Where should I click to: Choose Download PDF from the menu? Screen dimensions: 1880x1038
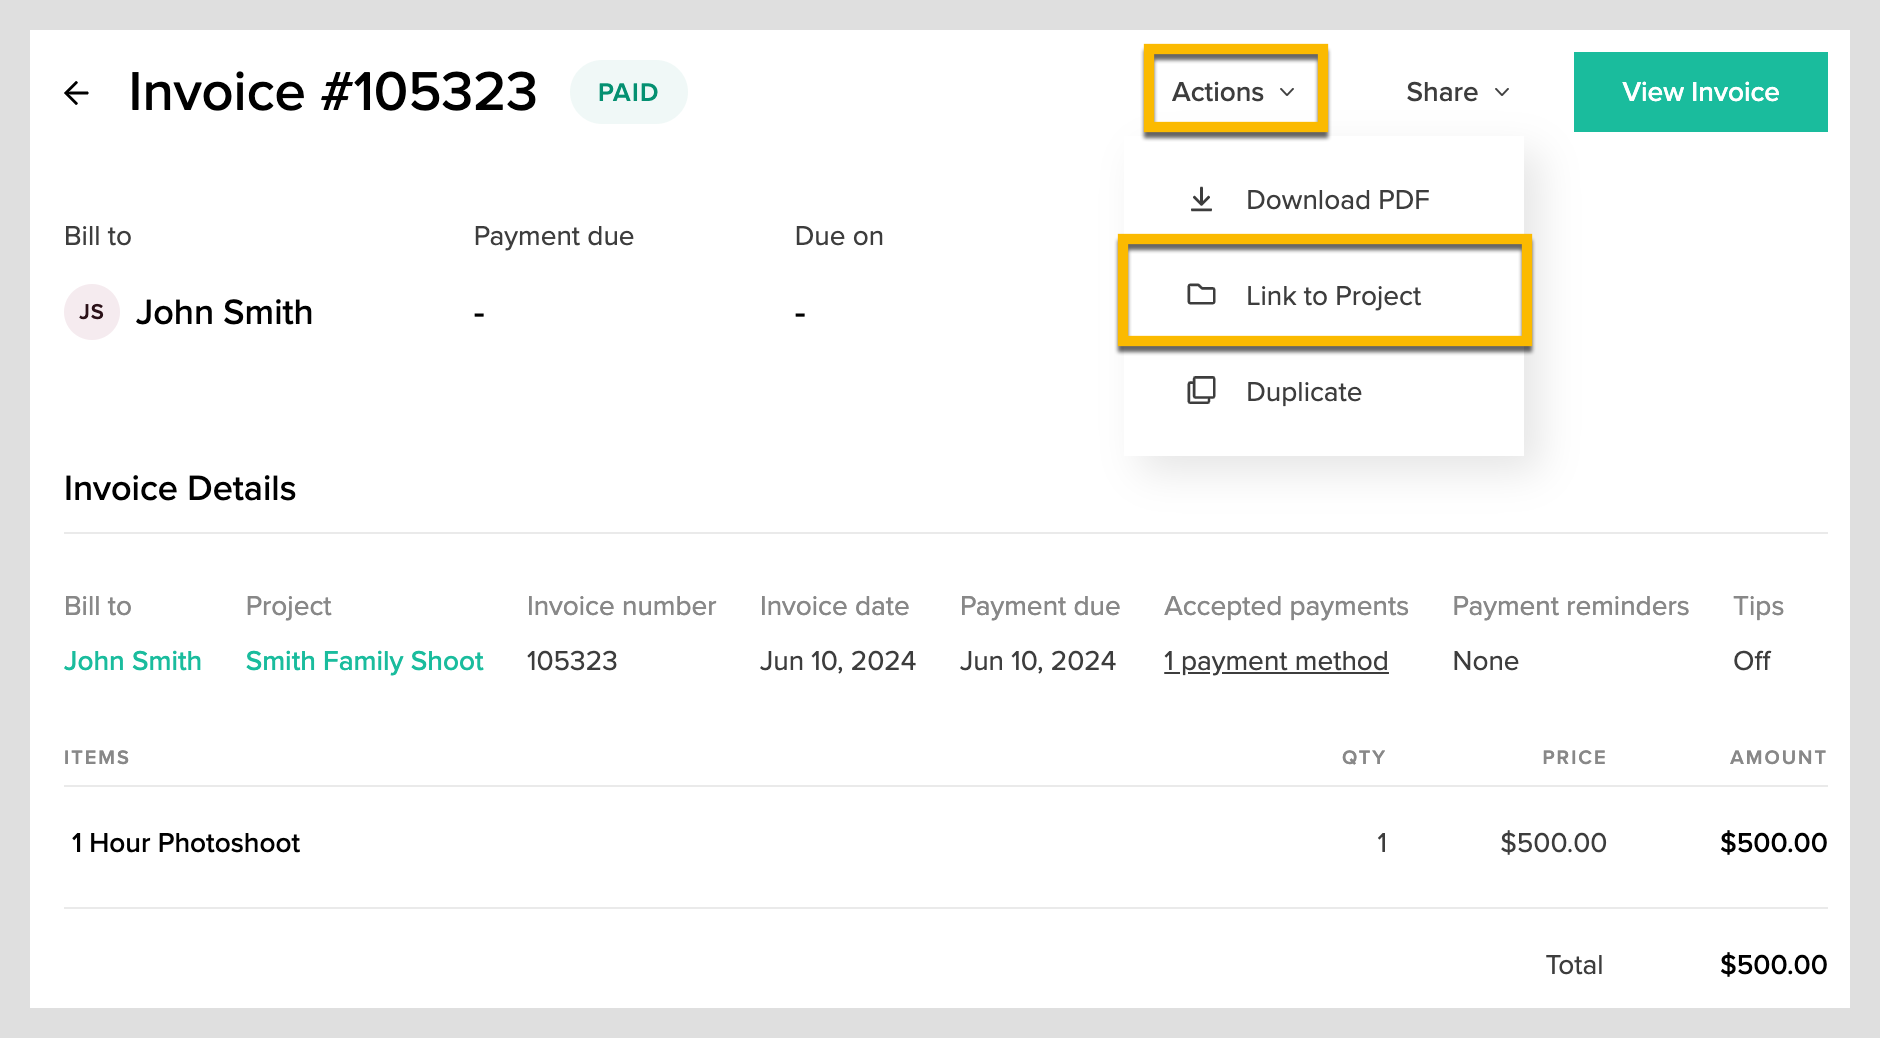1337,200
